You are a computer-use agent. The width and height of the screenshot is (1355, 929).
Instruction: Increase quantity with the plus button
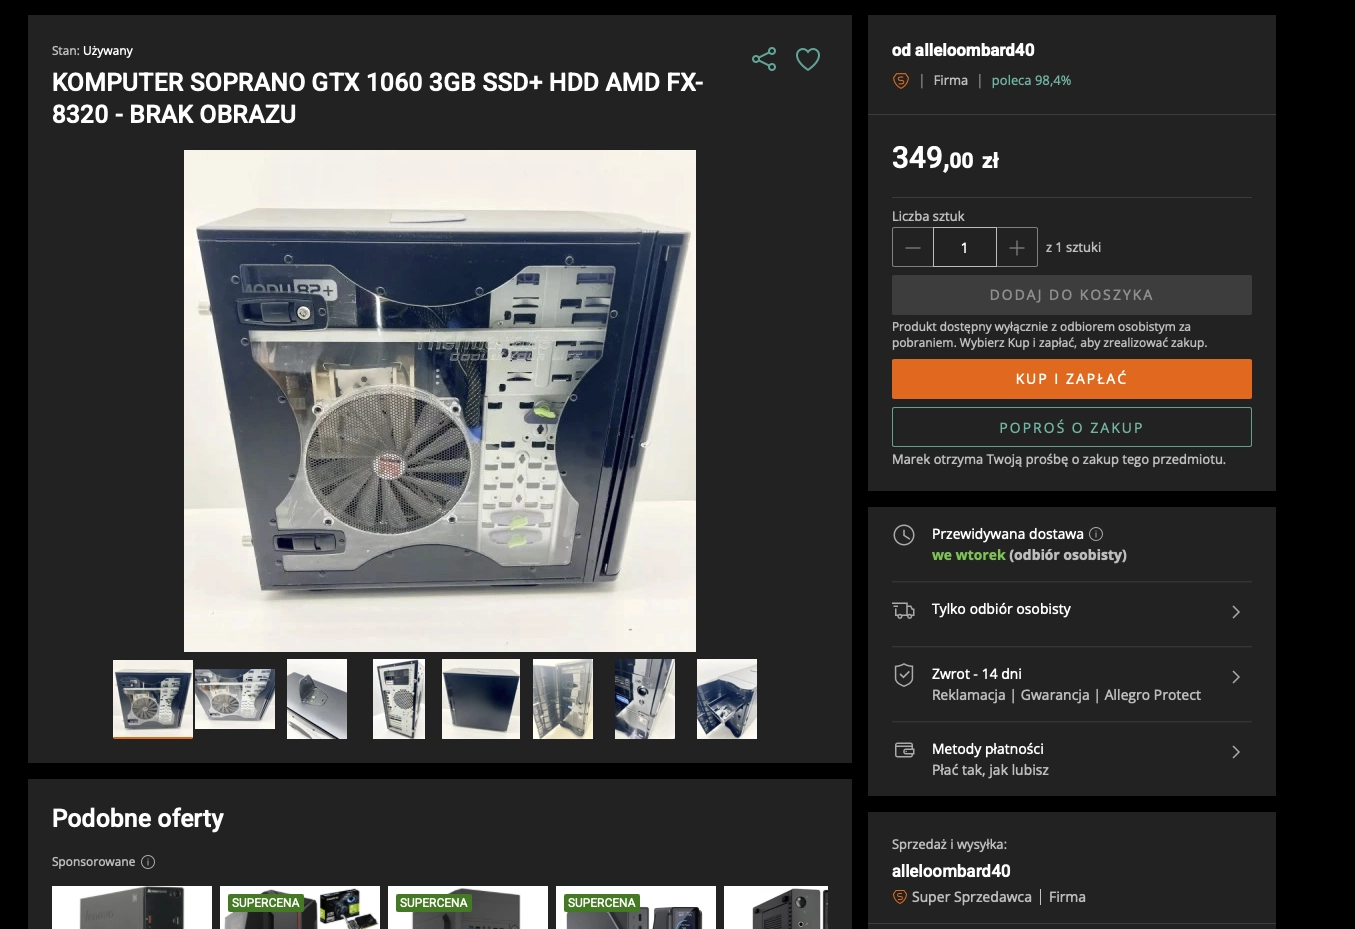1017,247
